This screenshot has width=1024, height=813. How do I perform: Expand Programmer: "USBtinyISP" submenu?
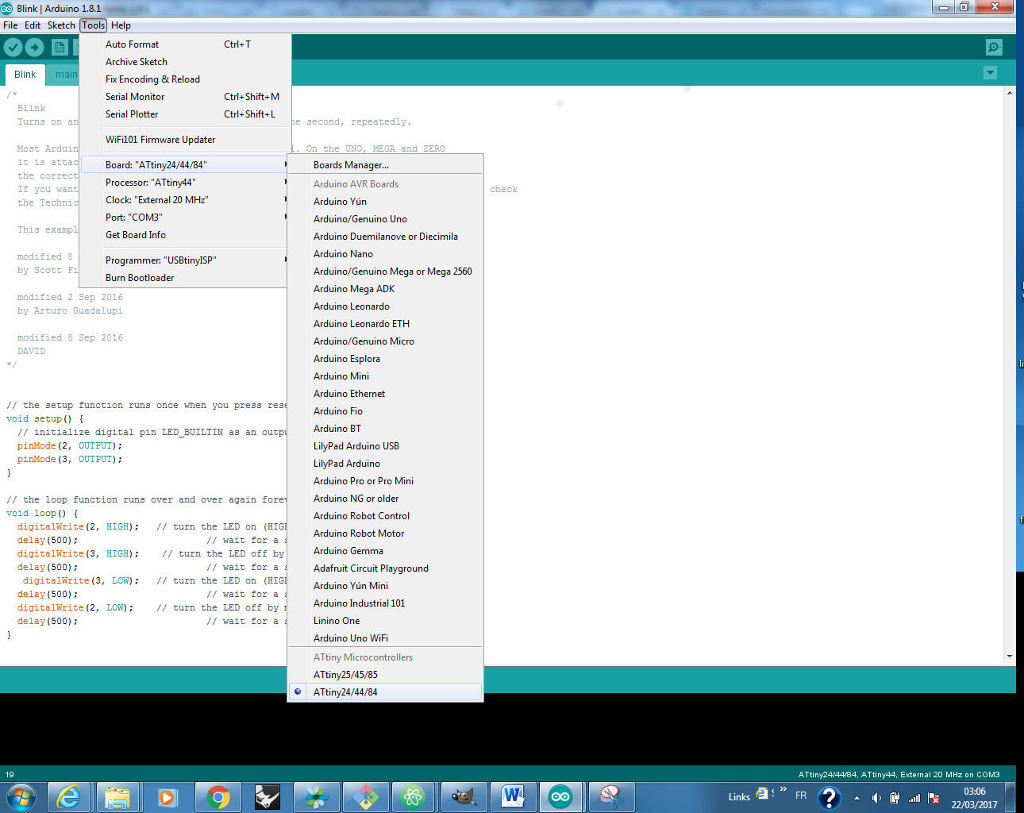tap(184, 260)
